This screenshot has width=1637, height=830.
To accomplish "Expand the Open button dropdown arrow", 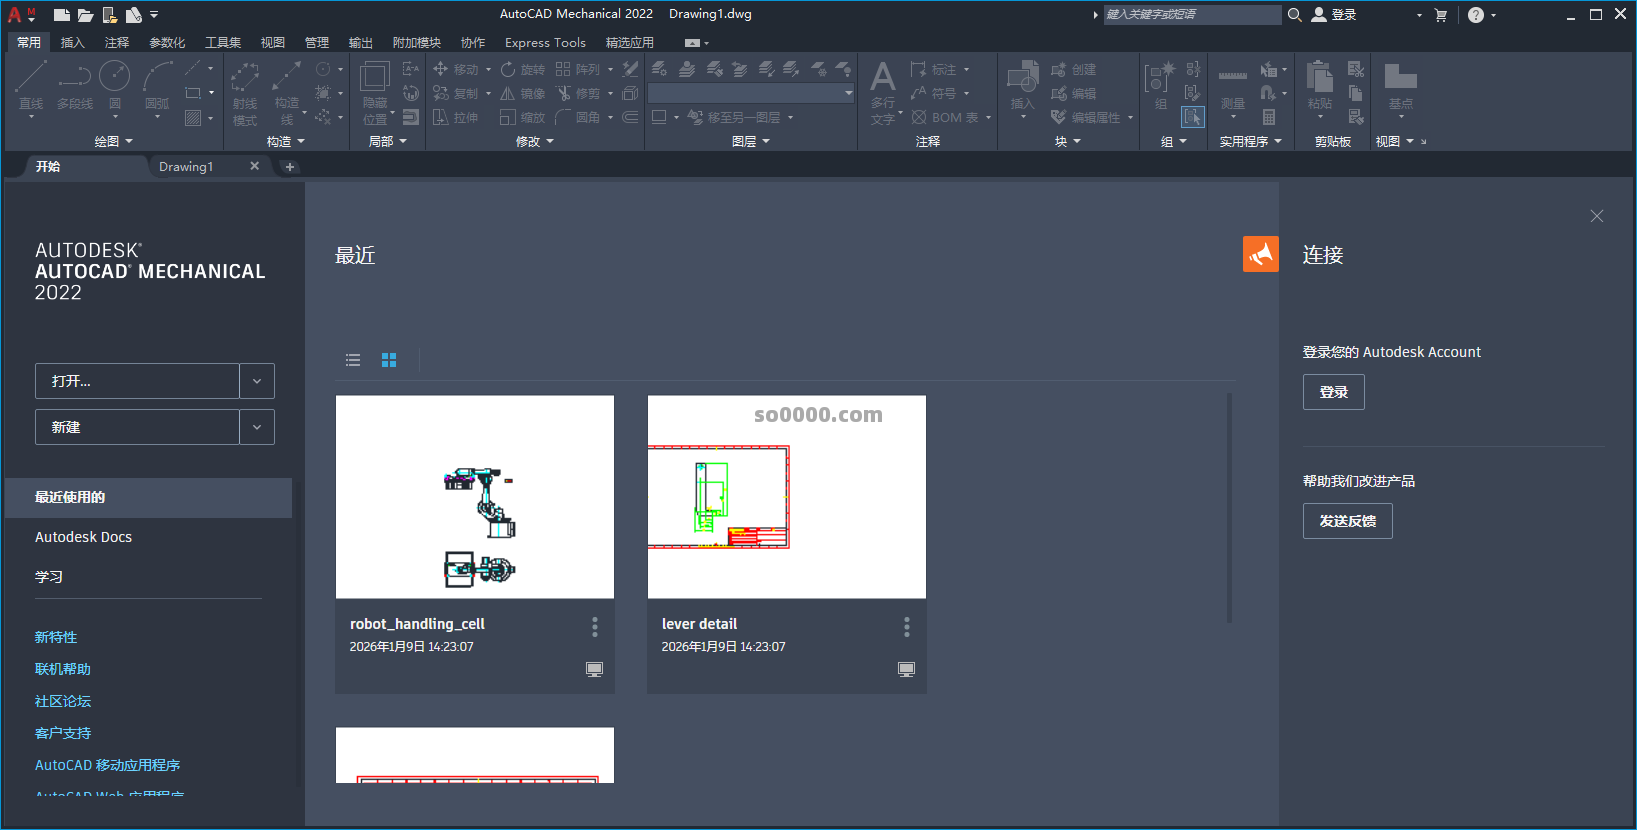I will pos(257,381).
